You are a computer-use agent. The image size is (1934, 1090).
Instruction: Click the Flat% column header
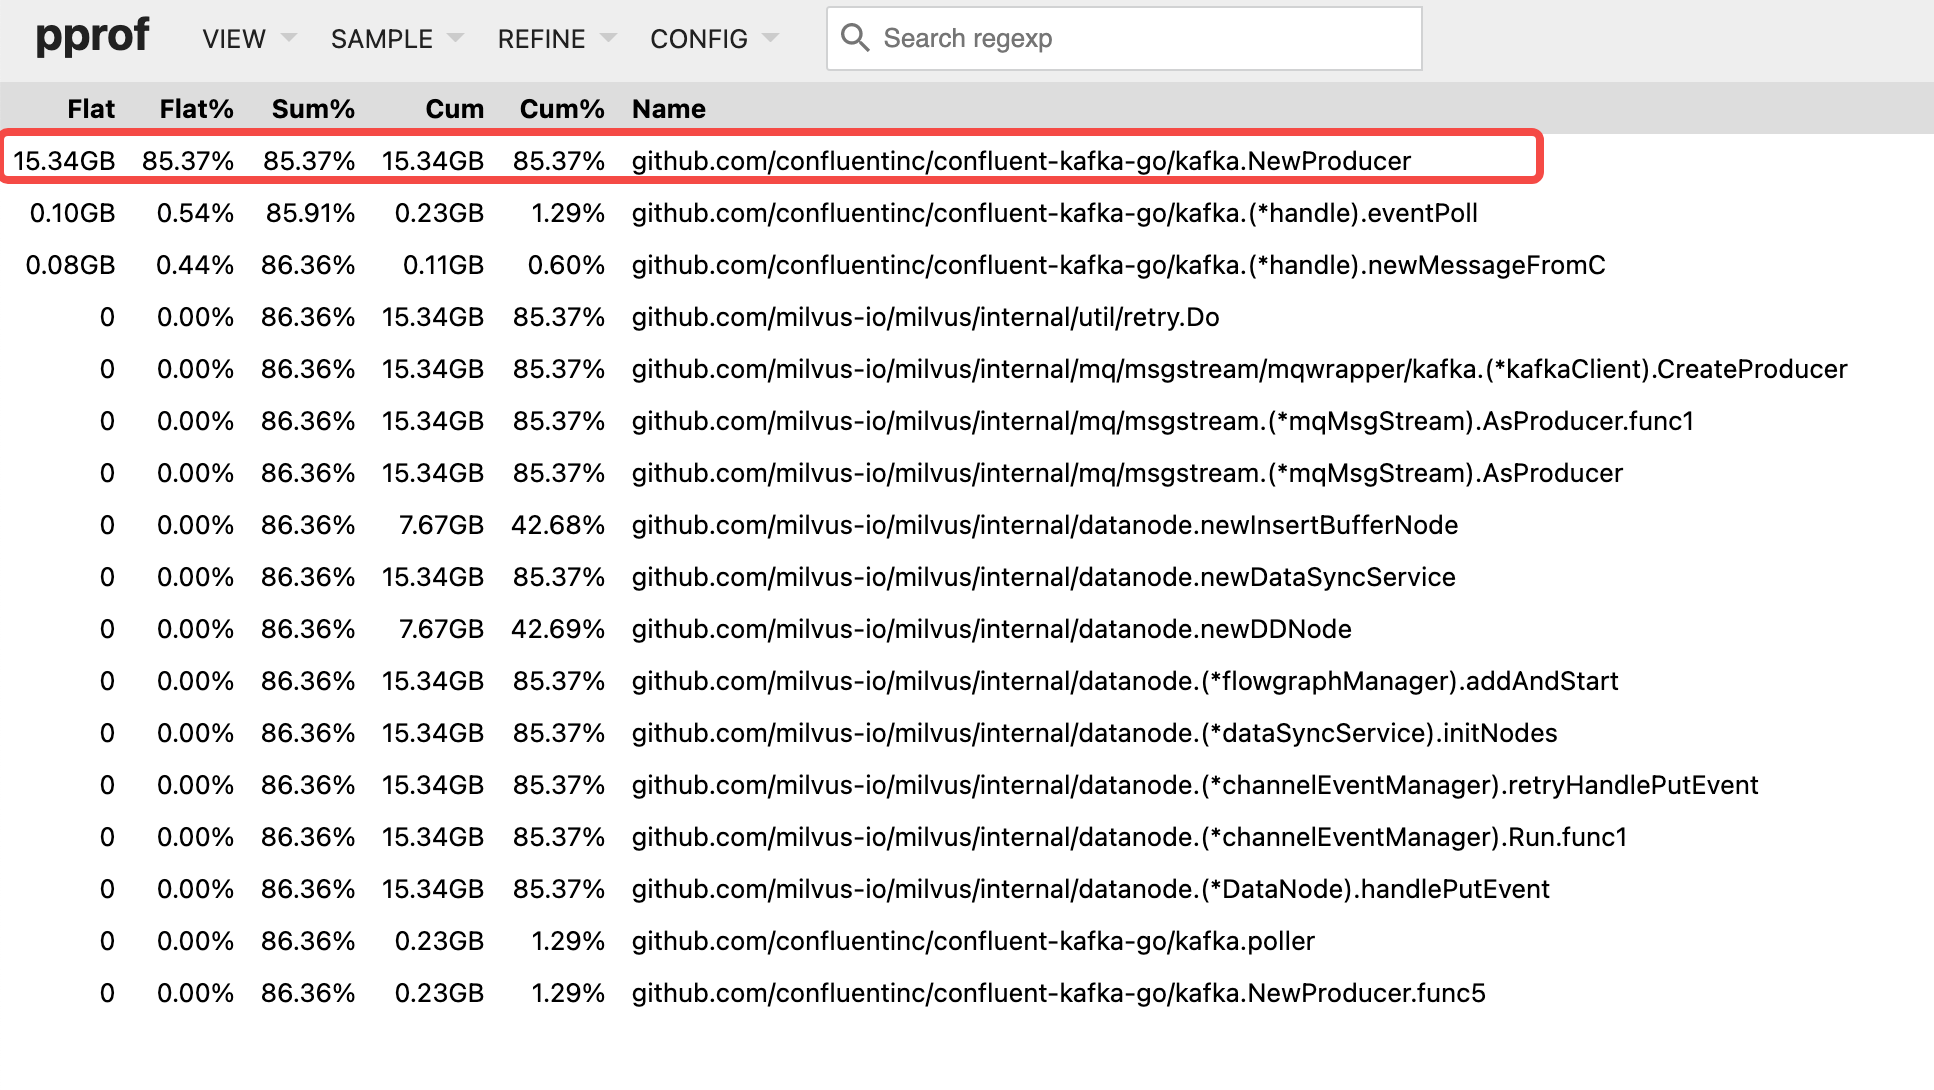click(196, 108)
